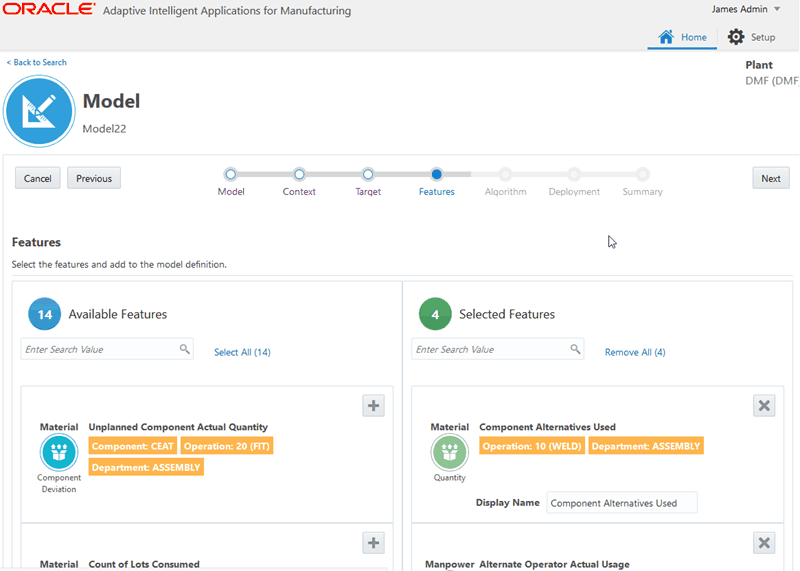
Task: Go to the Target train step
Action: (x=368, y=174)
